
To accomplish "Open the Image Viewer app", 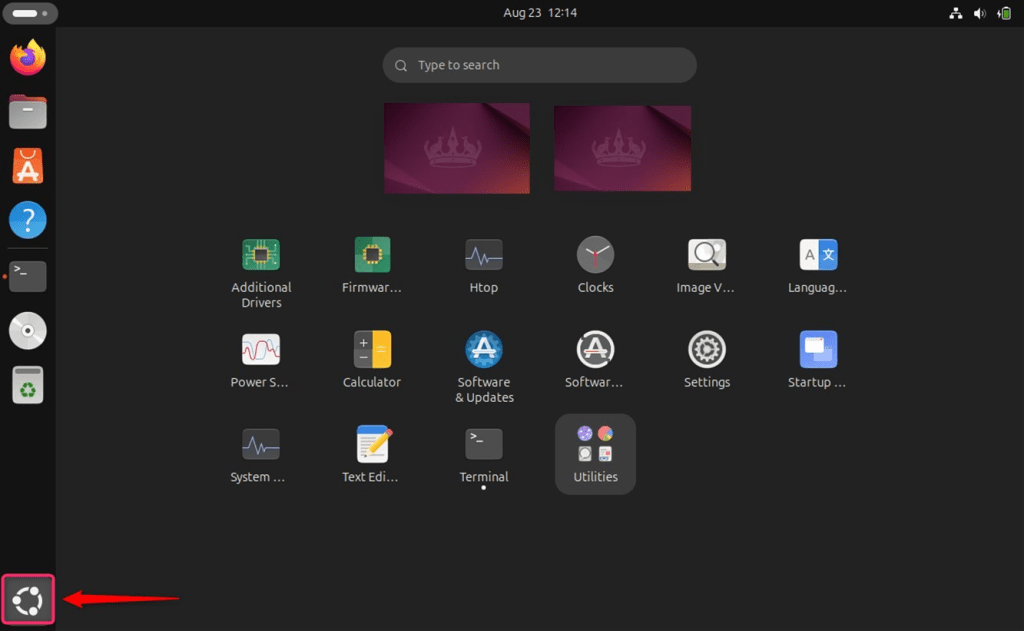I will pyautogui.click(x=707, y=255).
